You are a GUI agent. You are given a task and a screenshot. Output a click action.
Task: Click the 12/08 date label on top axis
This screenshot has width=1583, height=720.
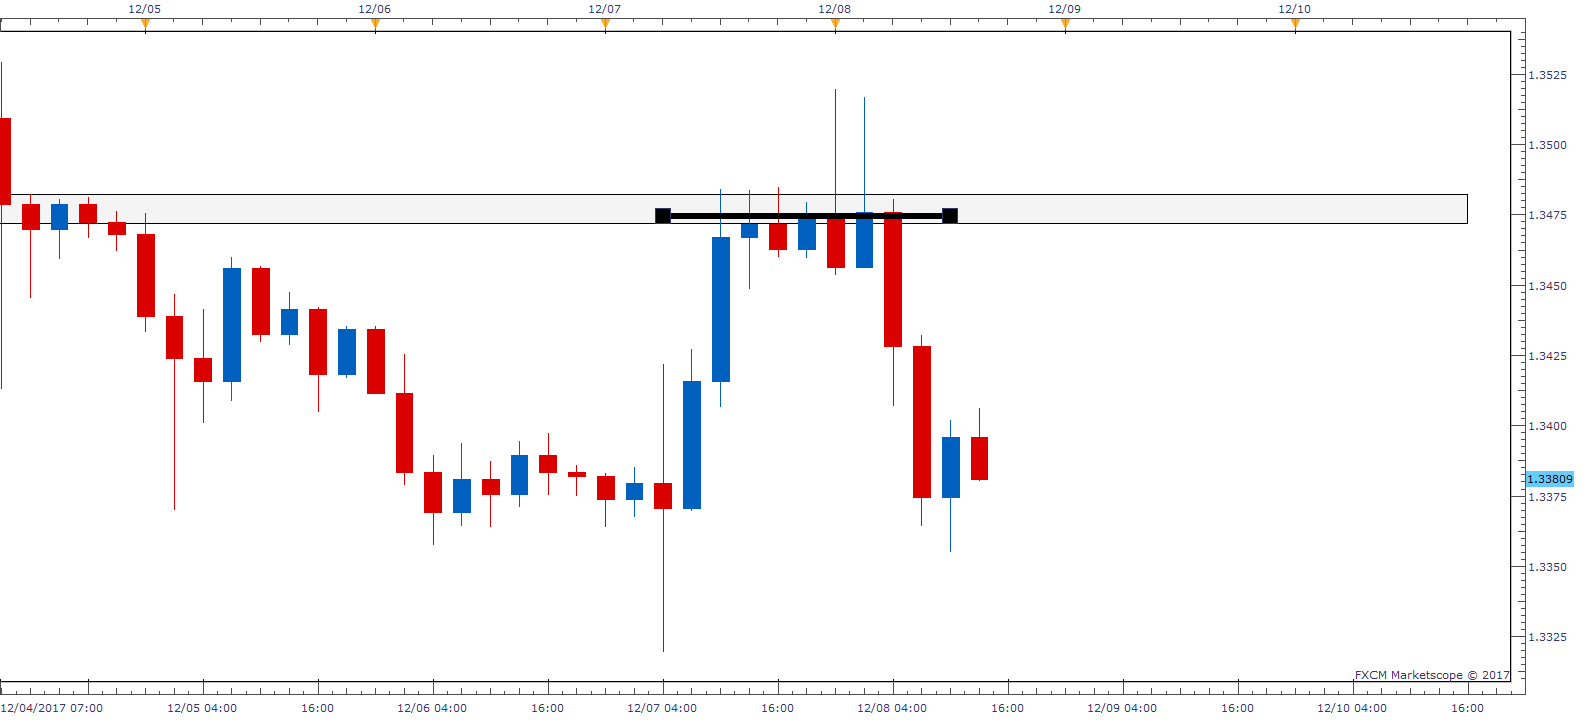pyautogui.click(x=835, y=9)
